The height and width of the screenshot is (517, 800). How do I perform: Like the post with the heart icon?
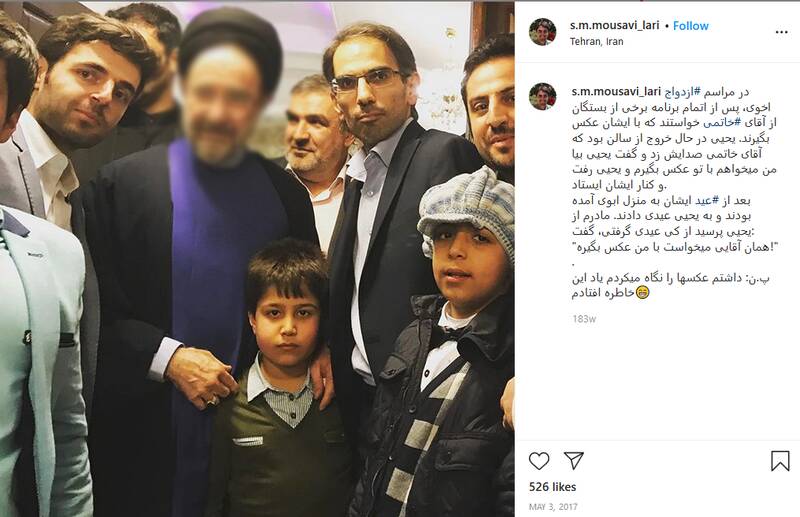click(539, 461)
